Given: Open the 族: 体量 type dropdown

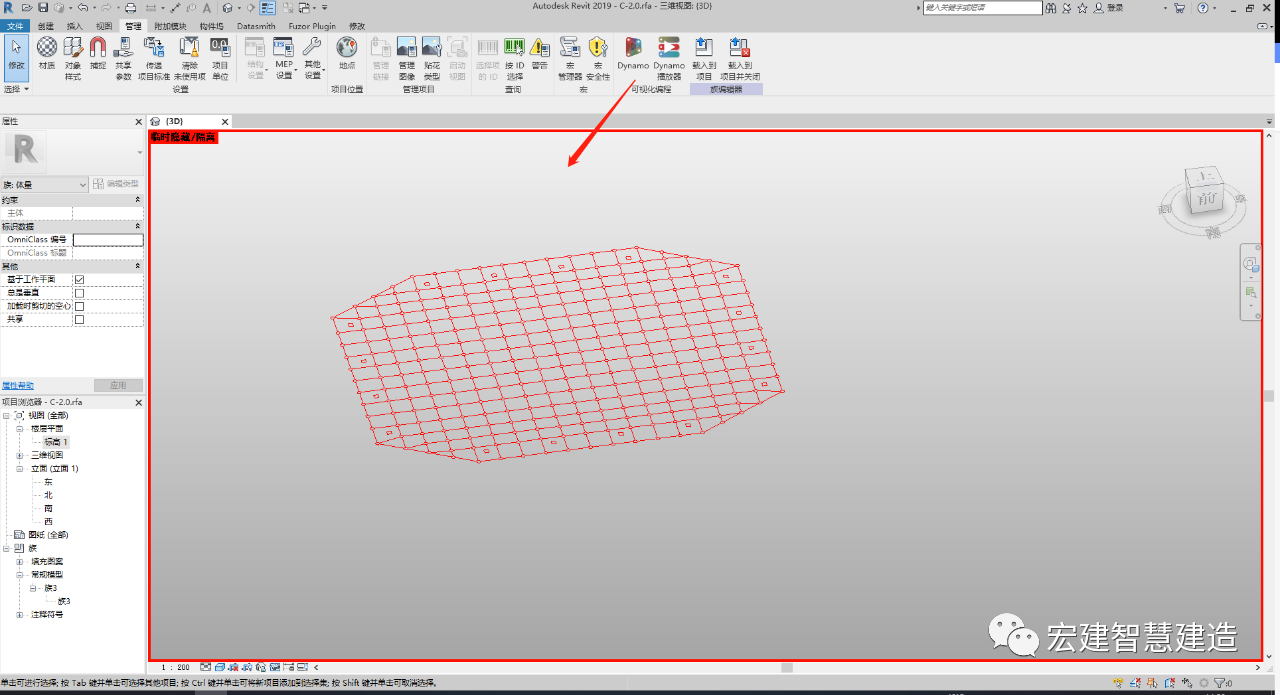Looking at the screenshot, I should 45,185.
